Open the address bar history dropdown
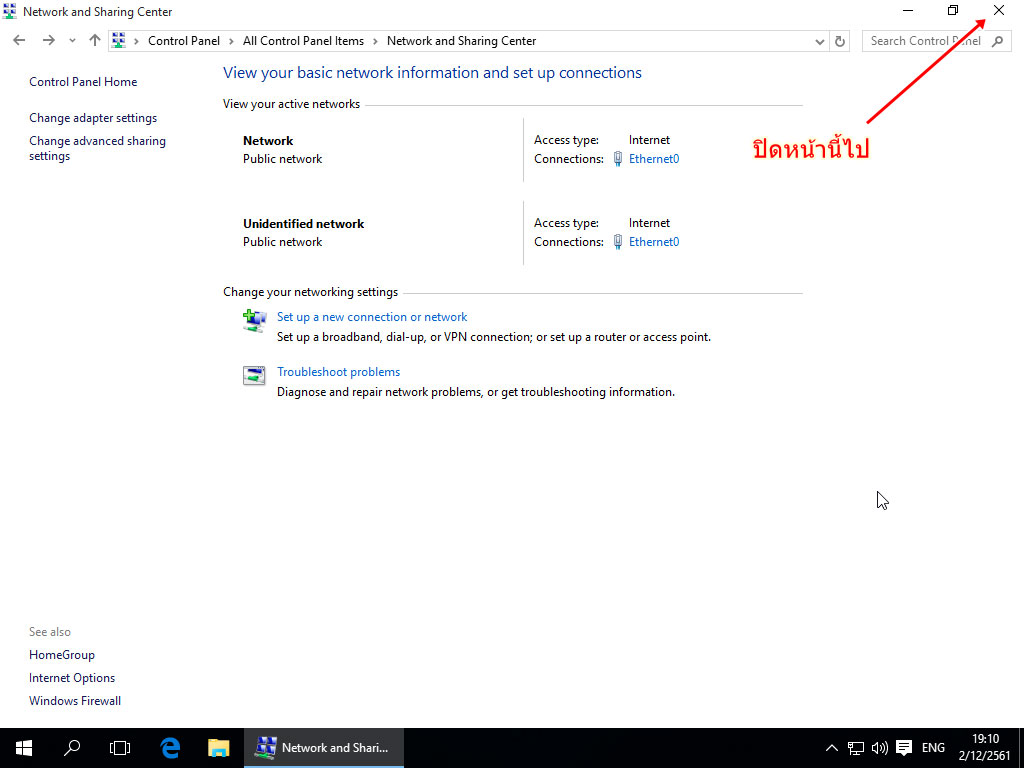 [820, 41]
